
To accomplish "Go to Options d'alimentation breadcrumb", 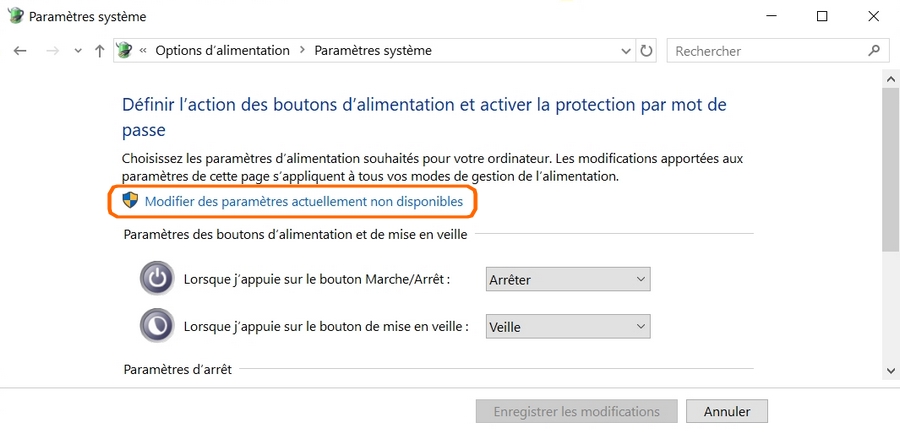I will point(222,51).
